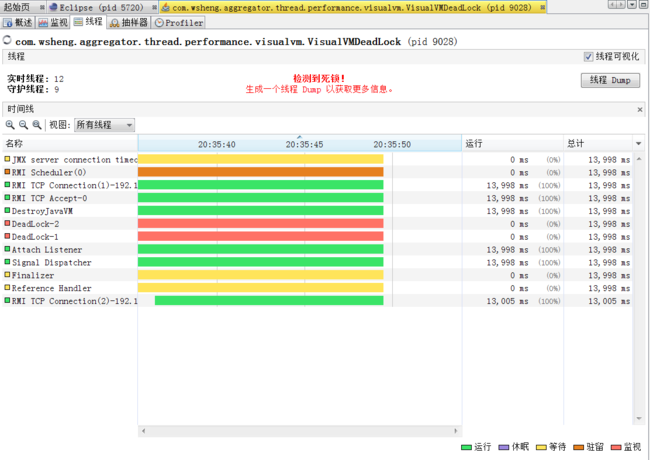Click the green icon of RMI TCP Connection(2) row
Viewport: 650px width, 460px height.
[7, 300]
